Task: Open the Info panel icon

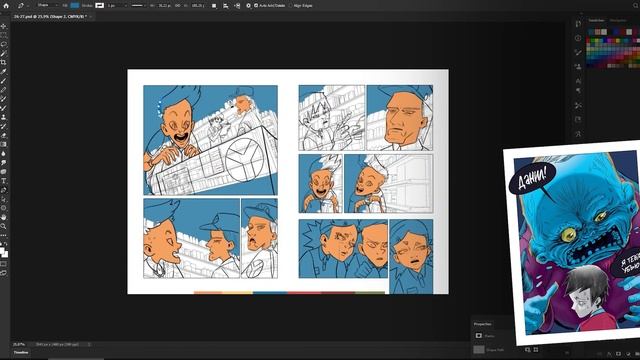Action: 578,38
